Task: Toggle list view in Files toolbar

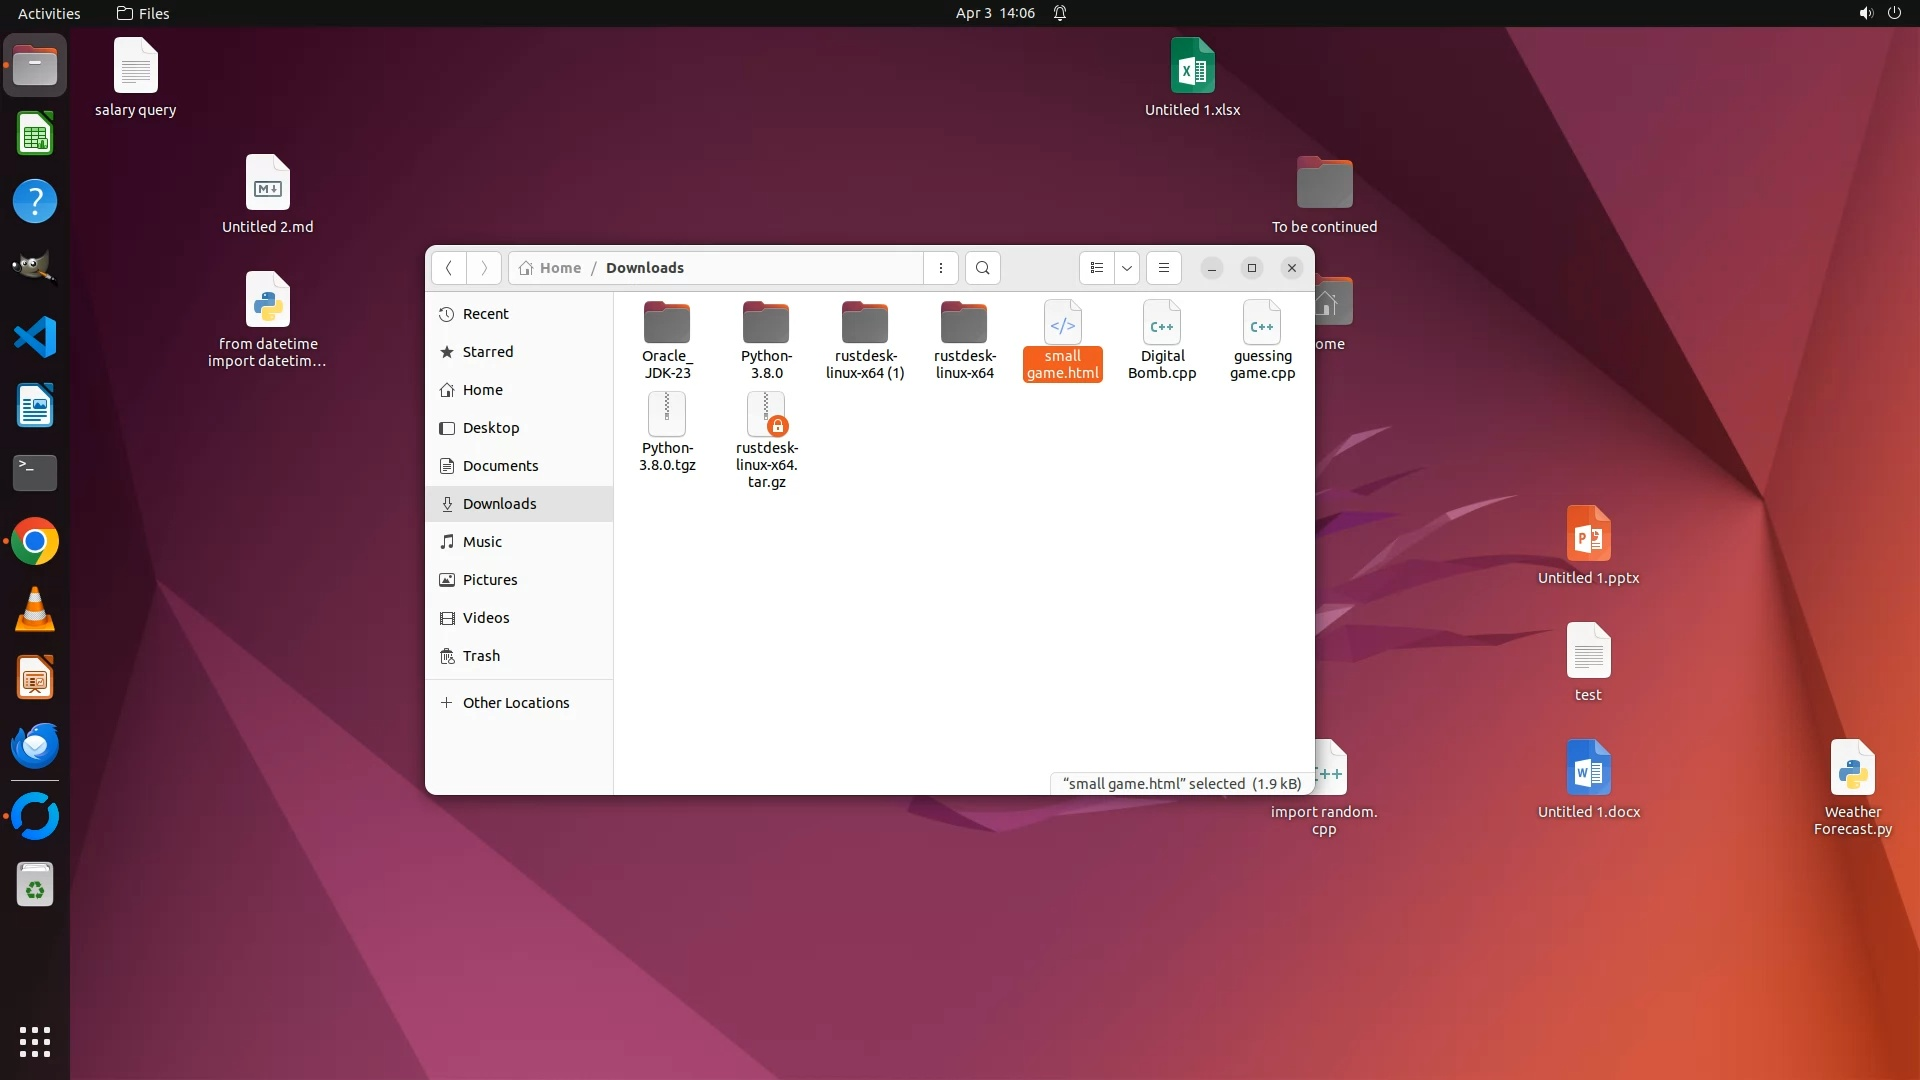Action: click(x=1096, y=268)
